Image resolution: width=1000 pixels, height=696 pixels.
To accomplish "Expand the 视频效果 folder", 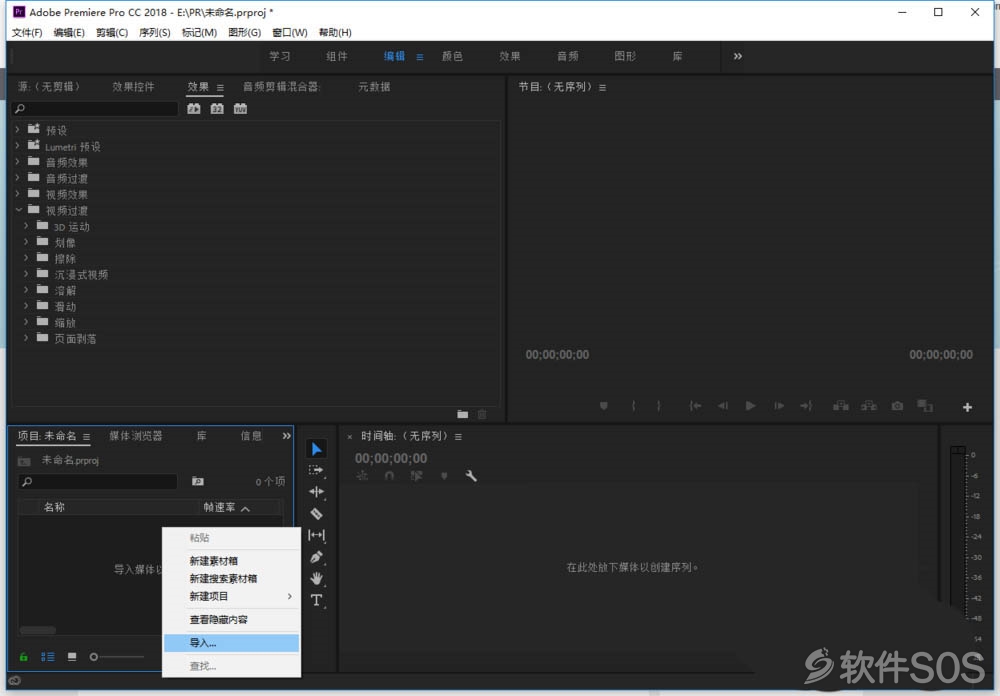I will (x=18, y=193).
